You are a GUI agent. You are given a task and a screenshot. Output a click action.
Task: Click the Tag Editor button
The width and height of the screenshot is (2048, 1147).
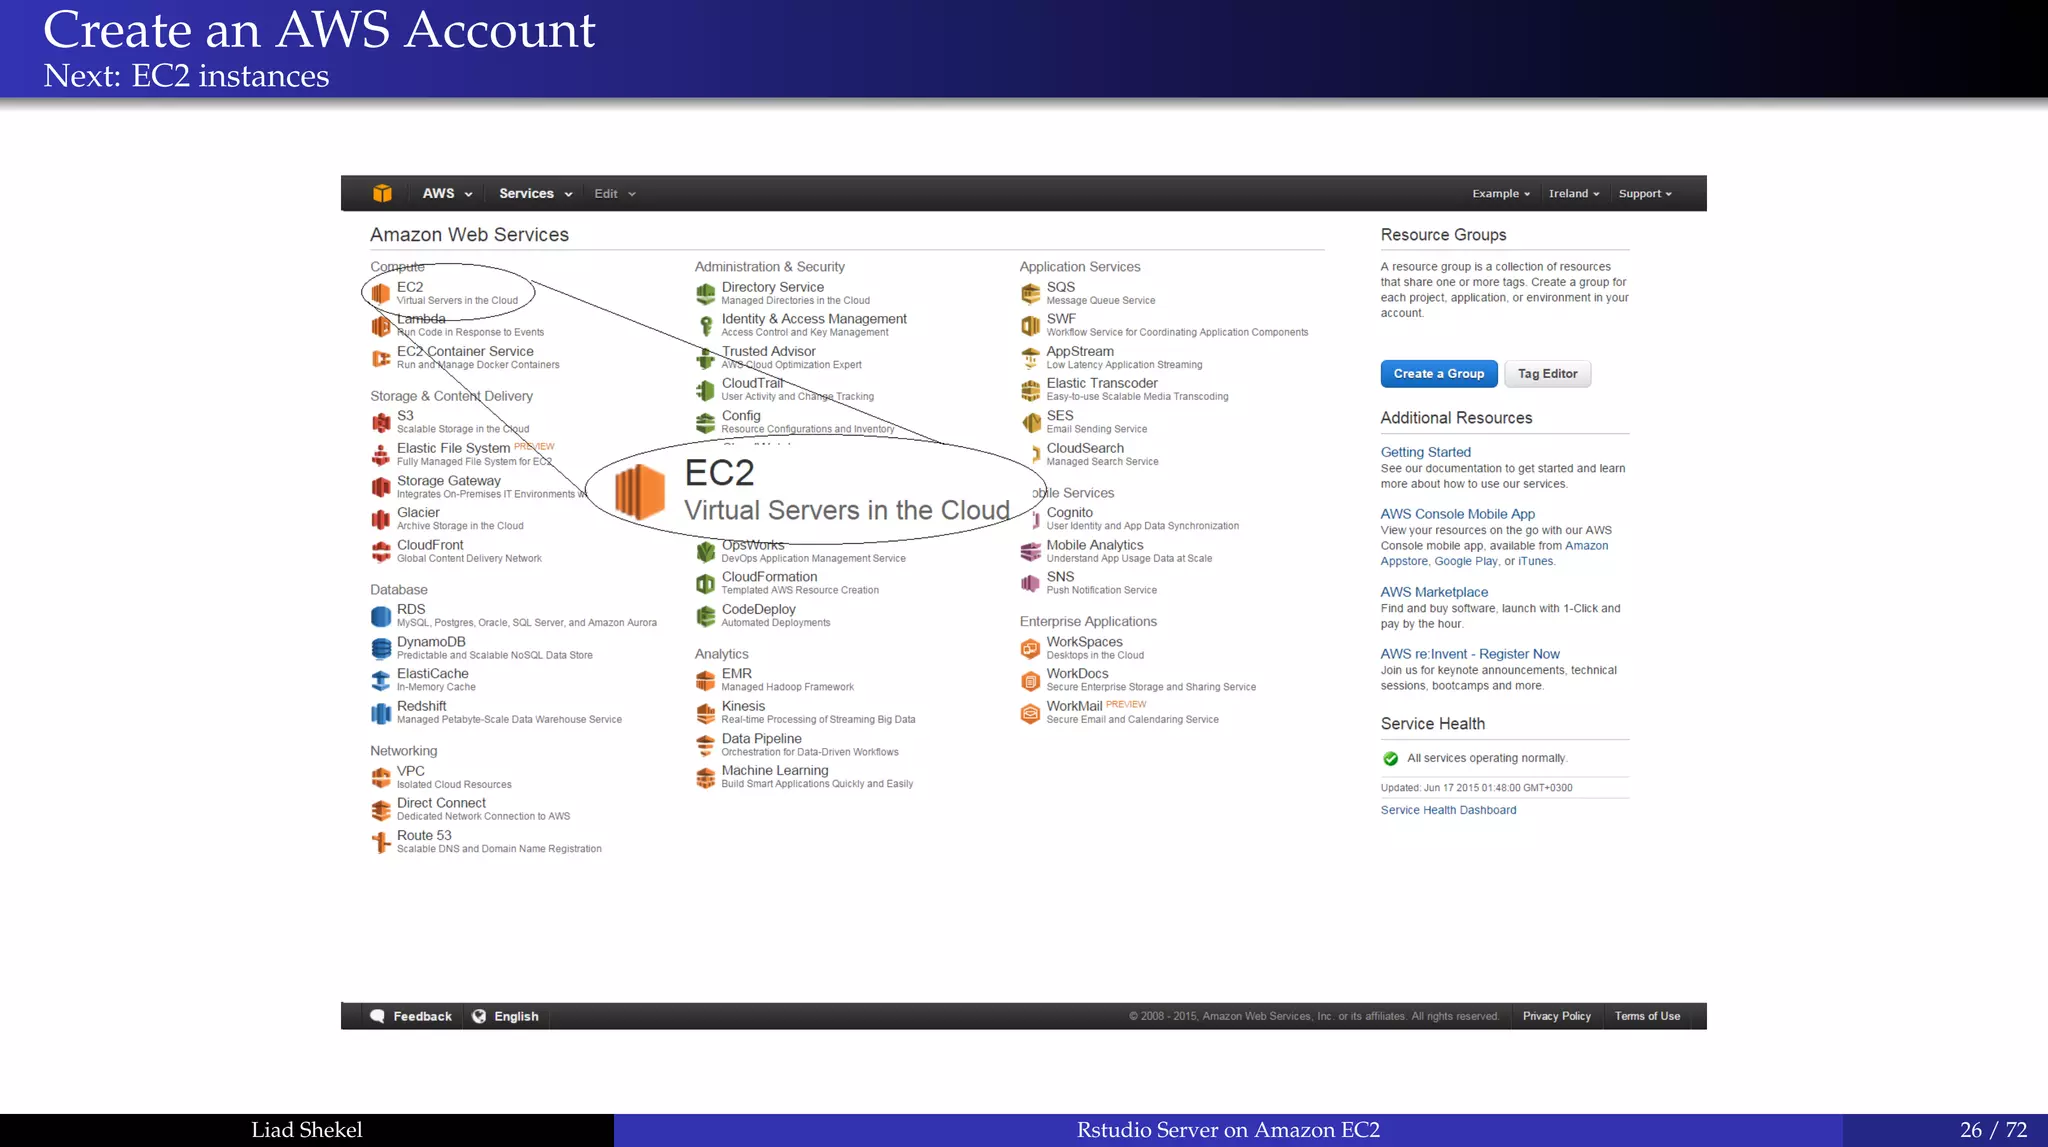(x=1547, y=373)
